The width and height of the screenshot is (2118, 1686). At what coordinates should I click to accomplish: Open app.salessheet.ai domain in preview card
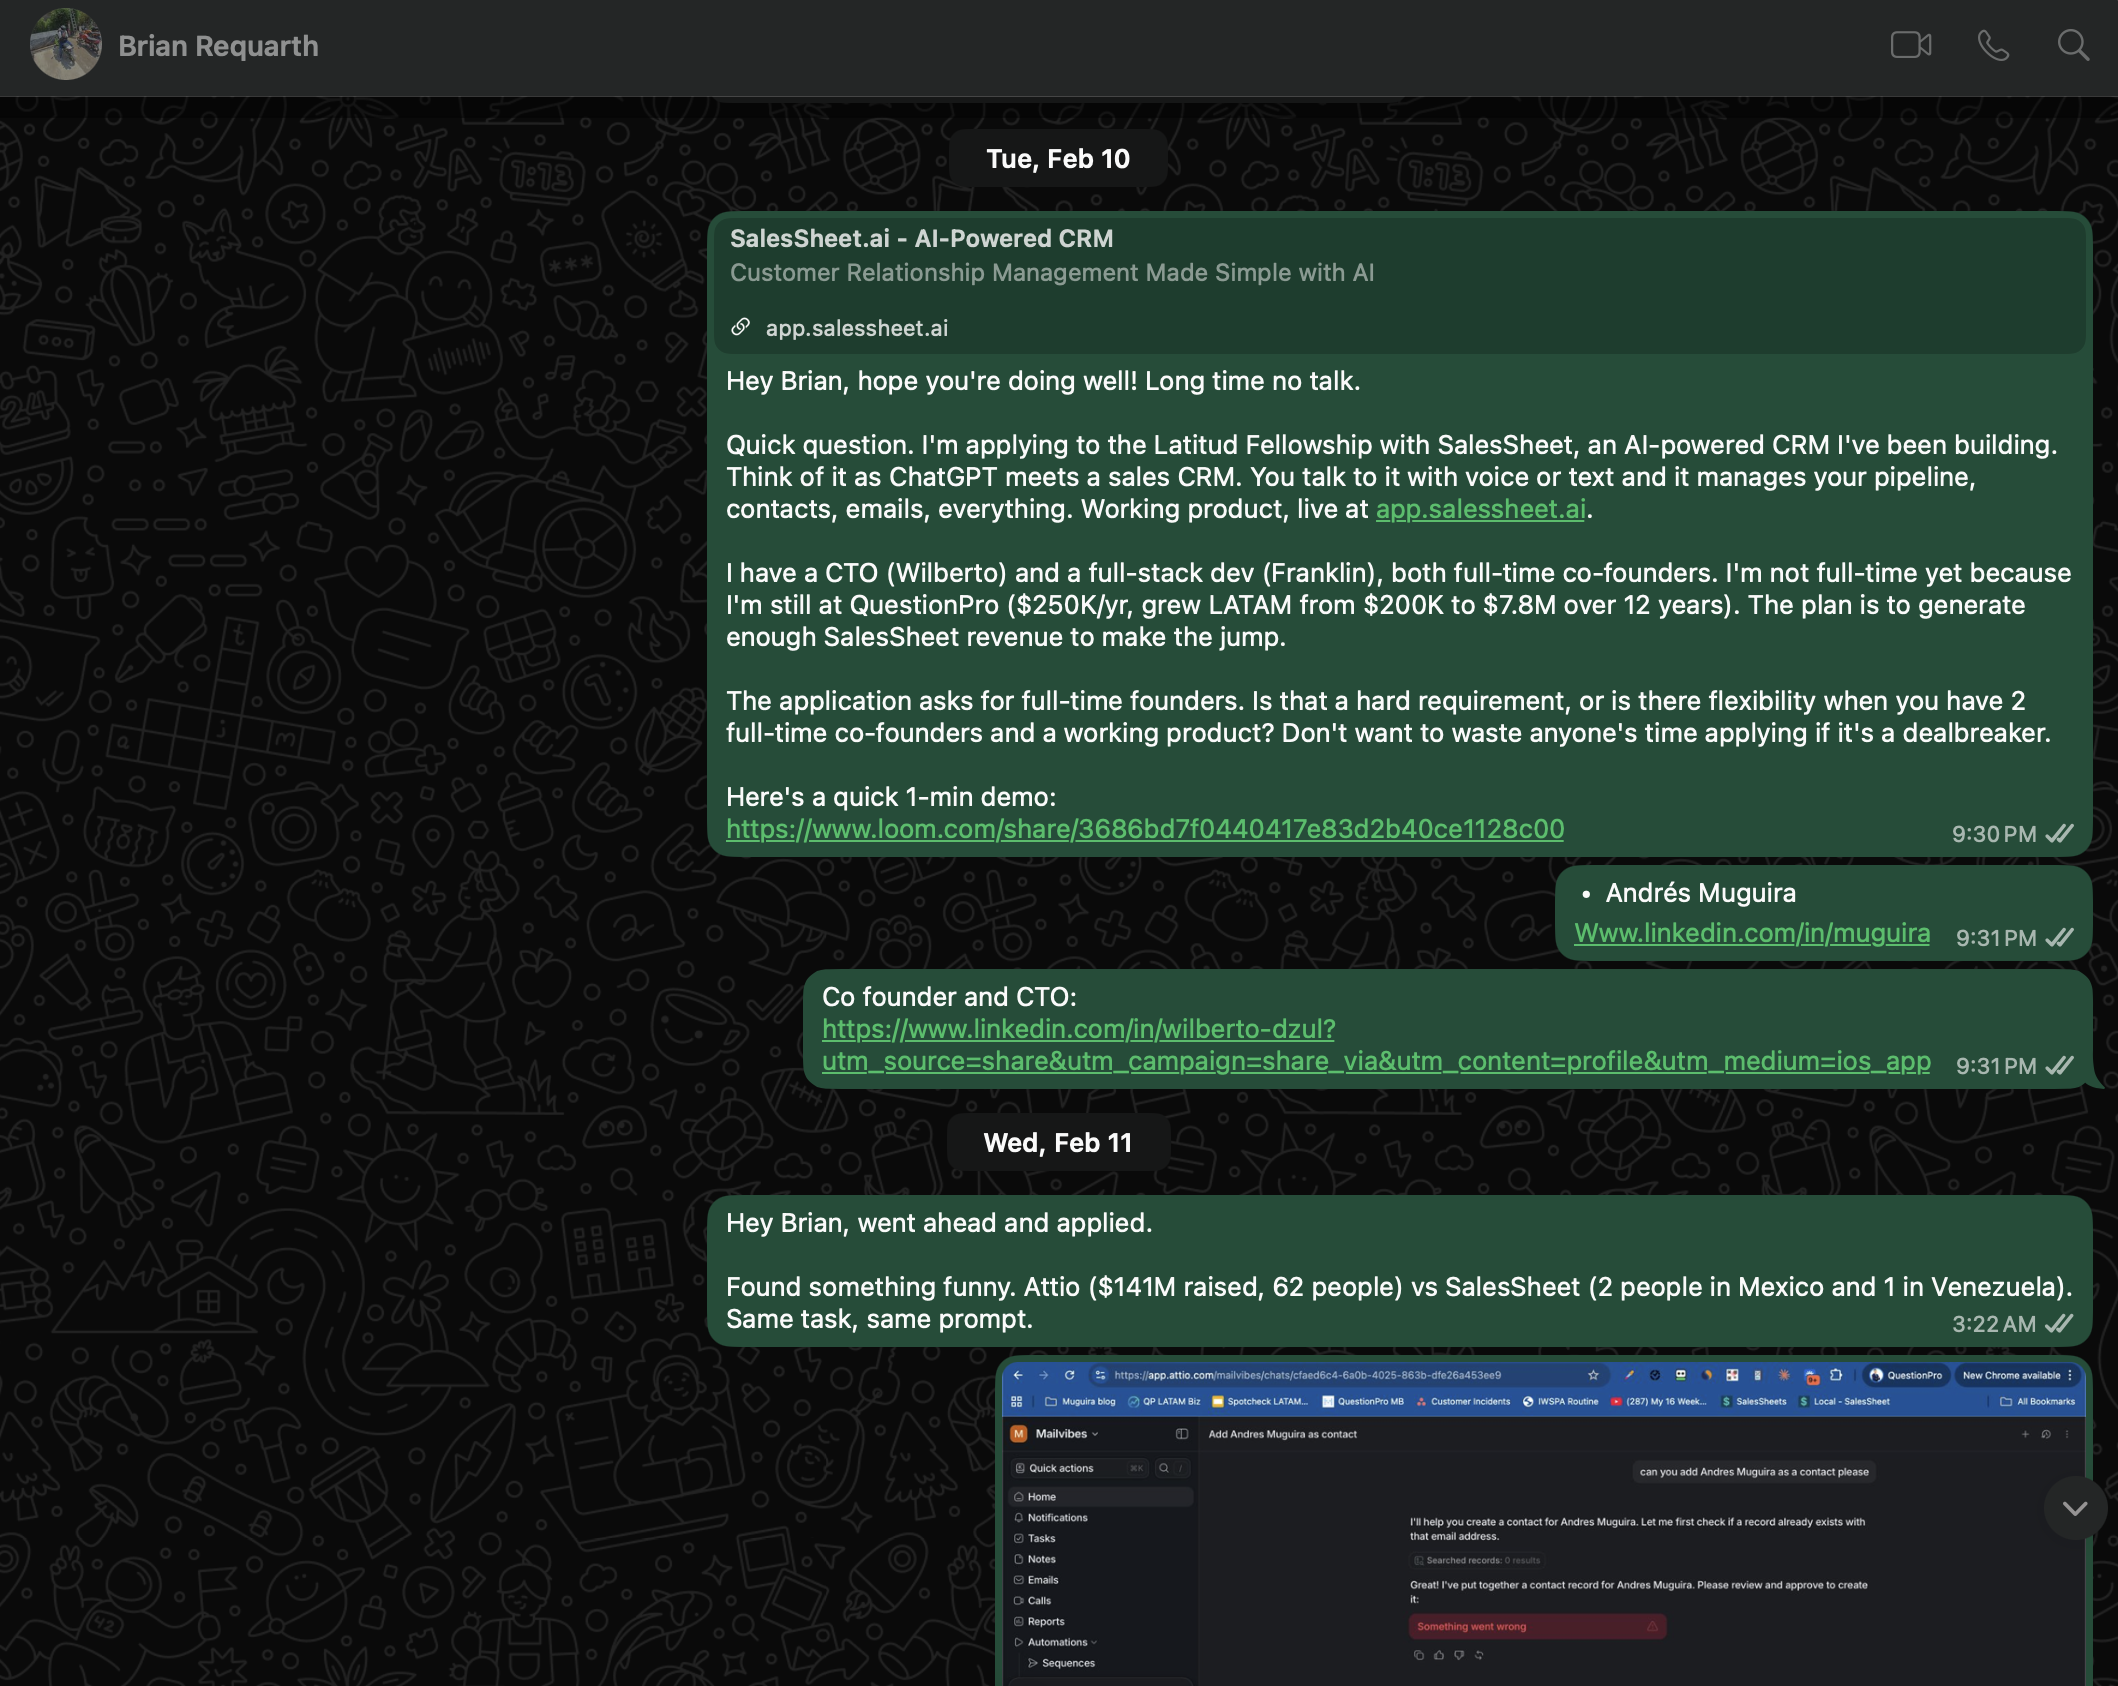(857, 328)
